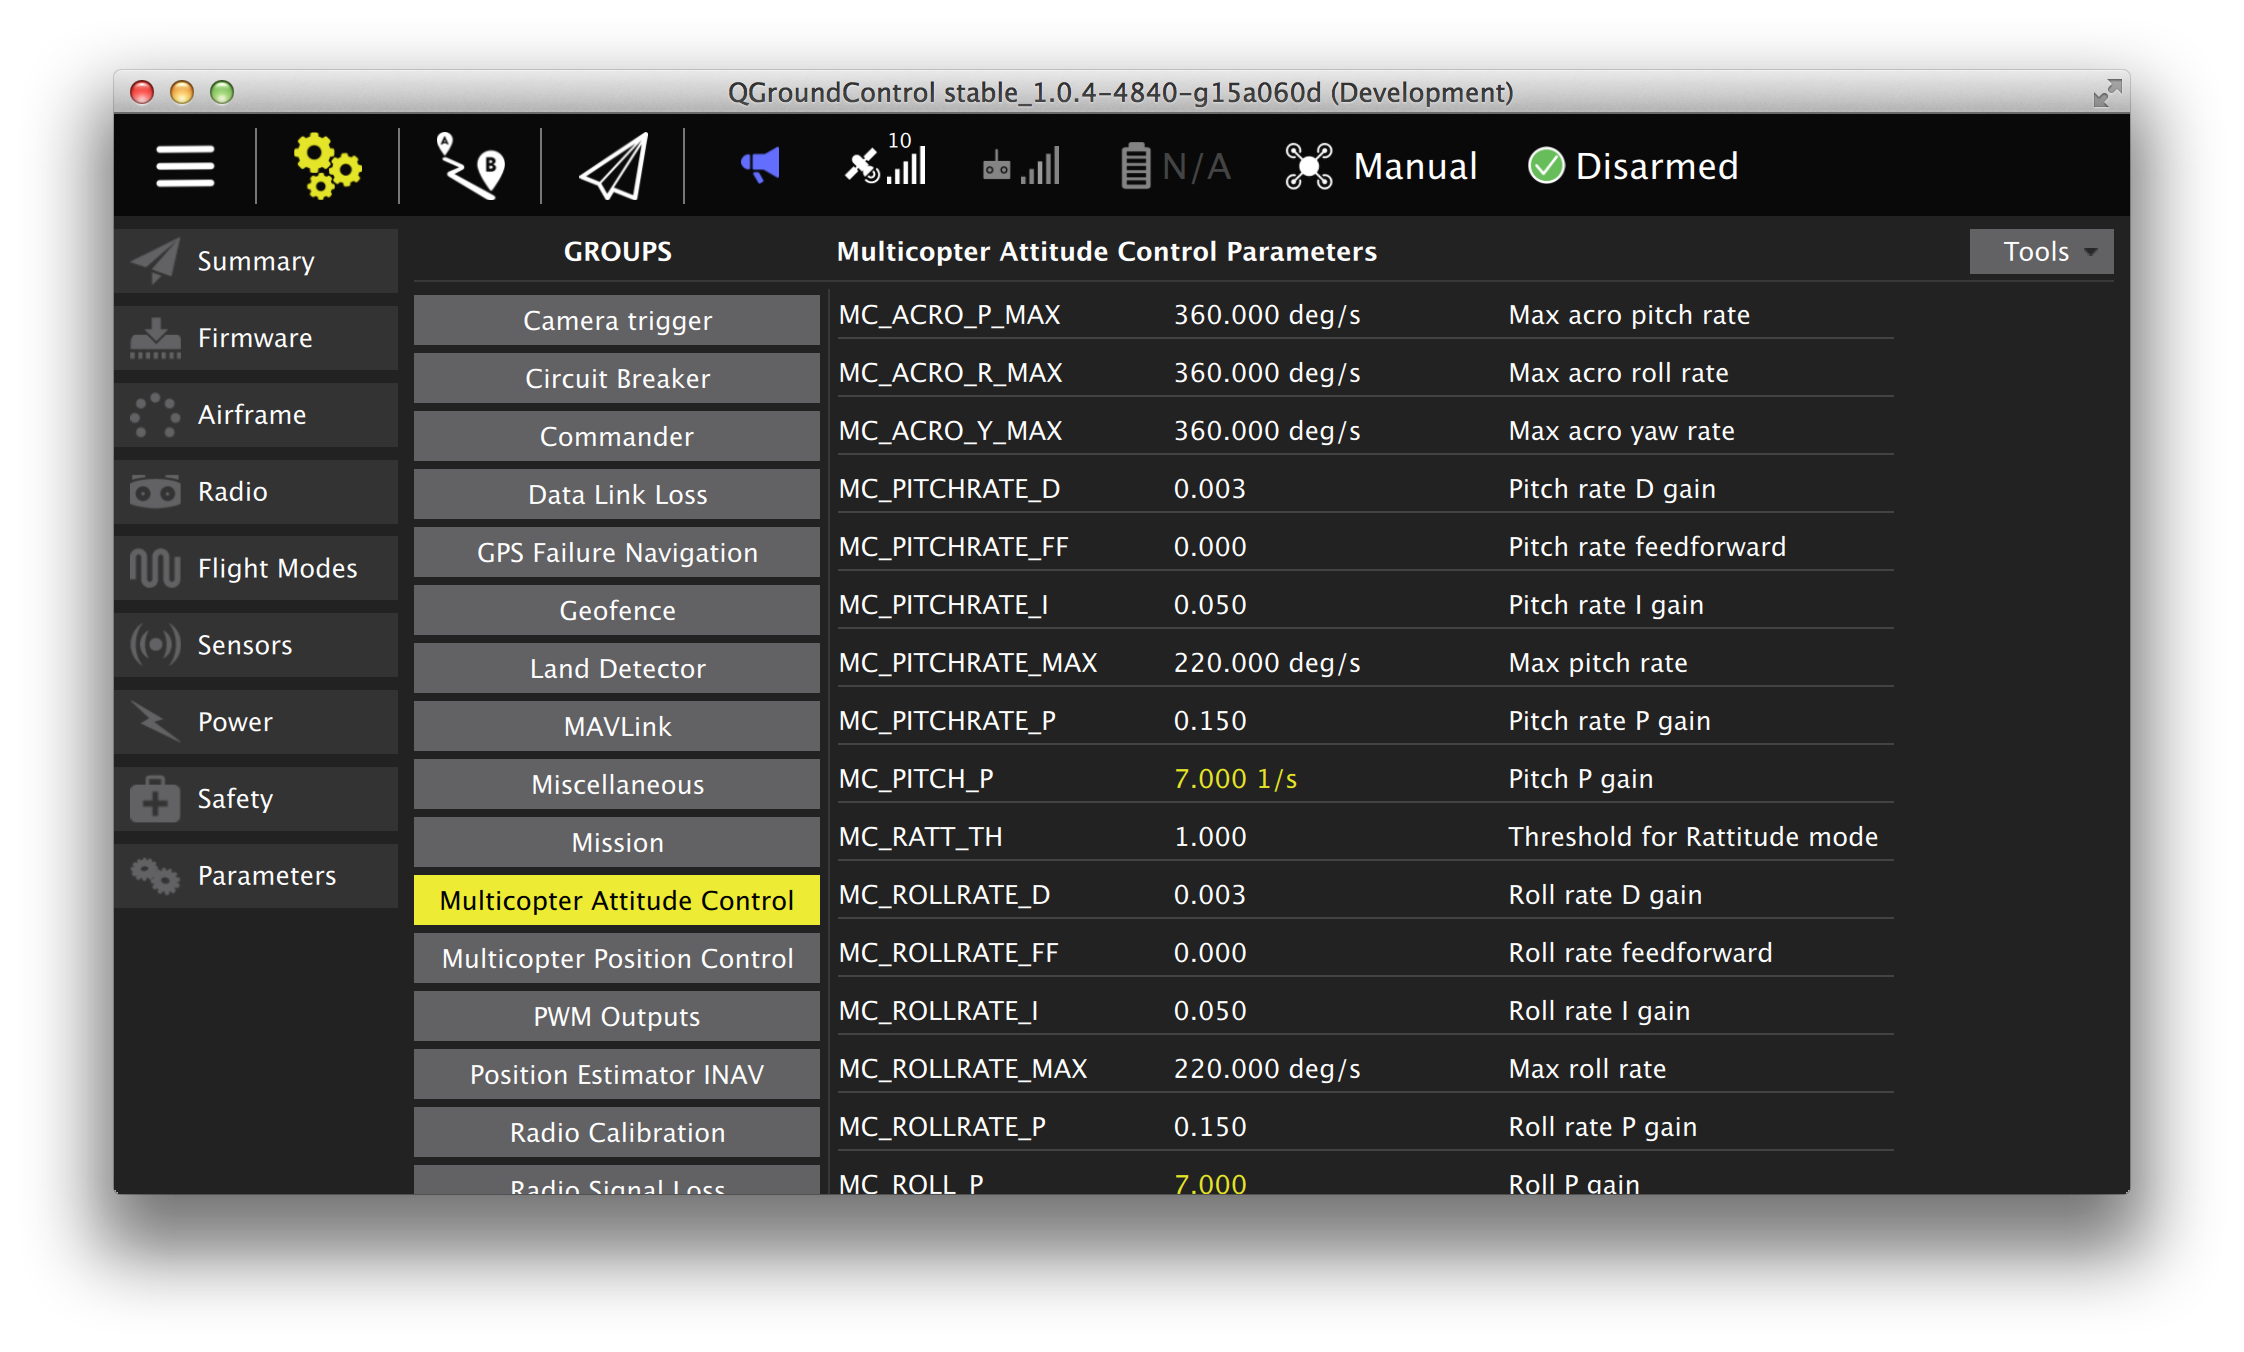
Task: Select the Circuit Breaker parameter group
Action: pos(617,379)
